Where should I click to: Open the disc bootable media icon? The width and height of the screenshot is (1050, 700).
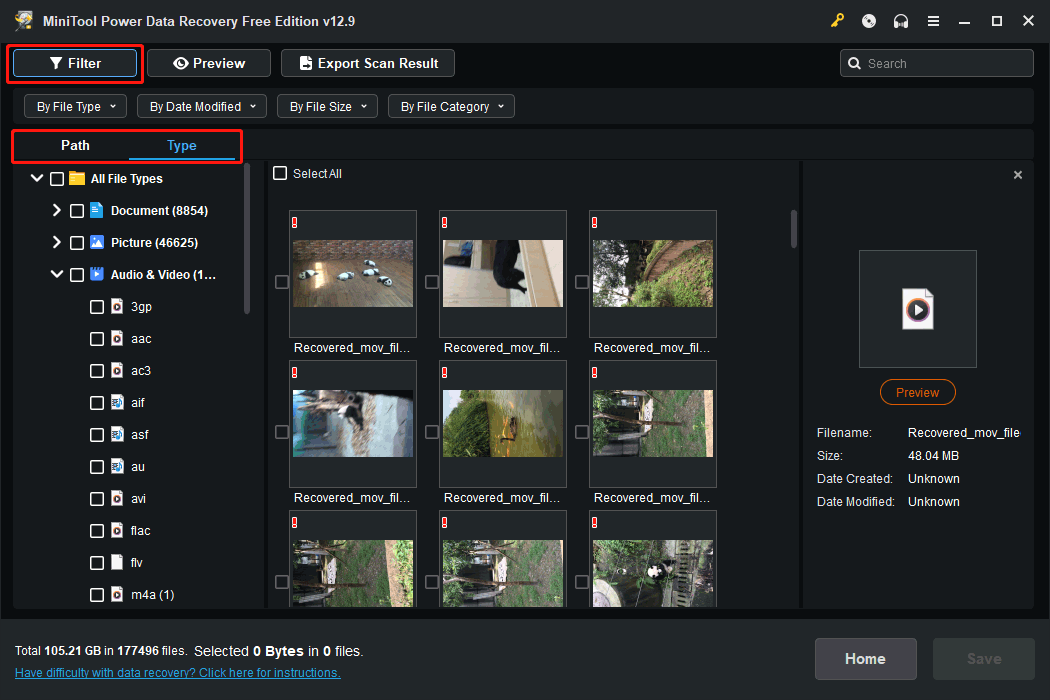click(x=869, y=21)
